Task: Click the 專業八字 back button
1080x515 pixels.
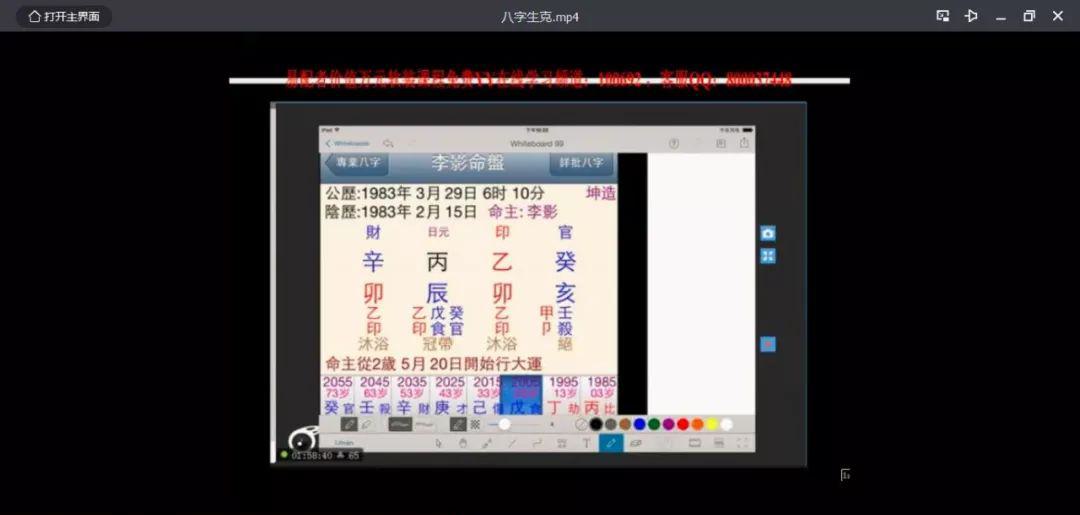Action: click(357, 163)
